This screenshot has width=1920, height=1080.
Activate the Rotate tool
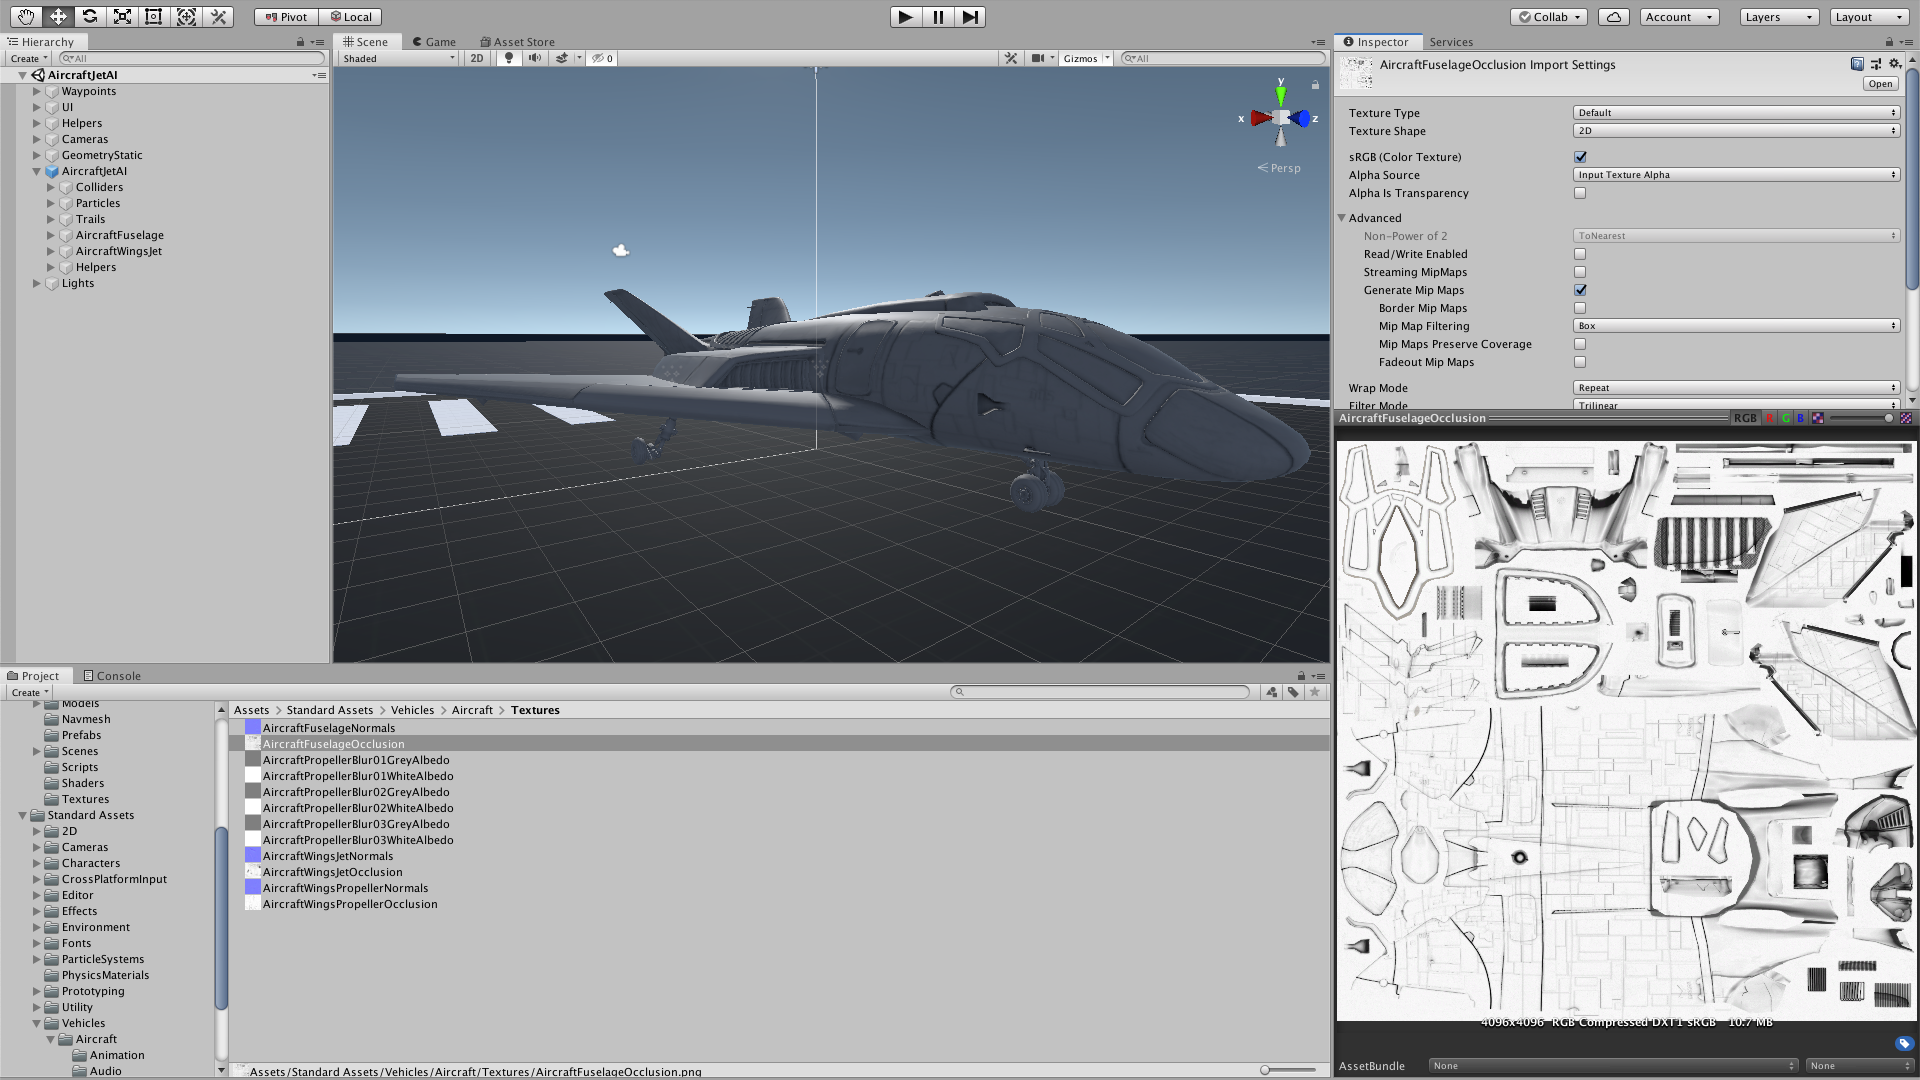(90, 17)
